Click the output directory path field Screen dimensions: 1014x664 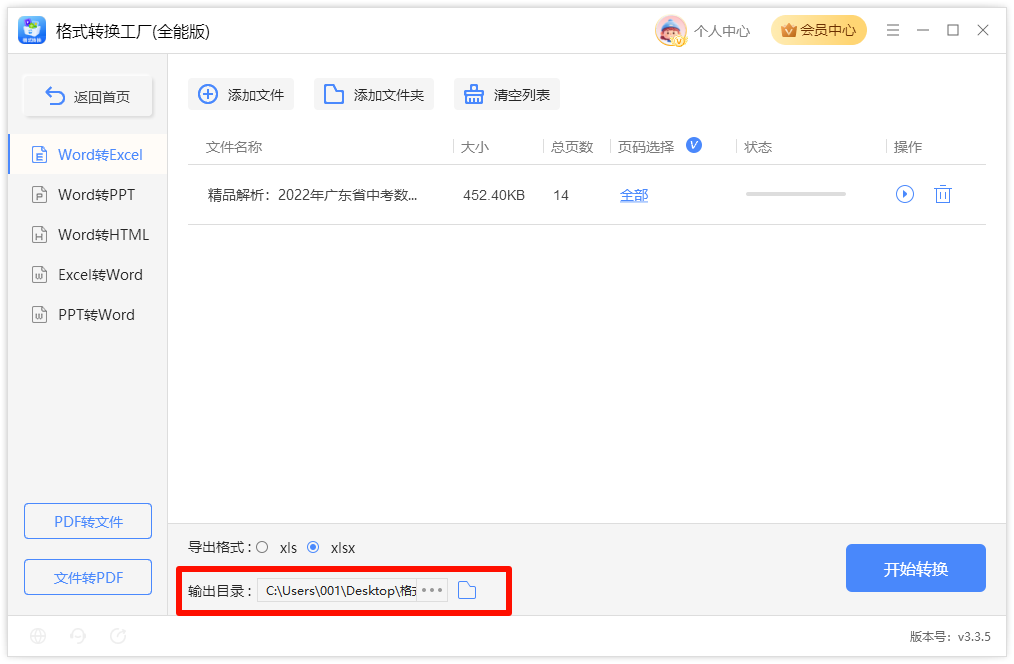pos(338,590)
